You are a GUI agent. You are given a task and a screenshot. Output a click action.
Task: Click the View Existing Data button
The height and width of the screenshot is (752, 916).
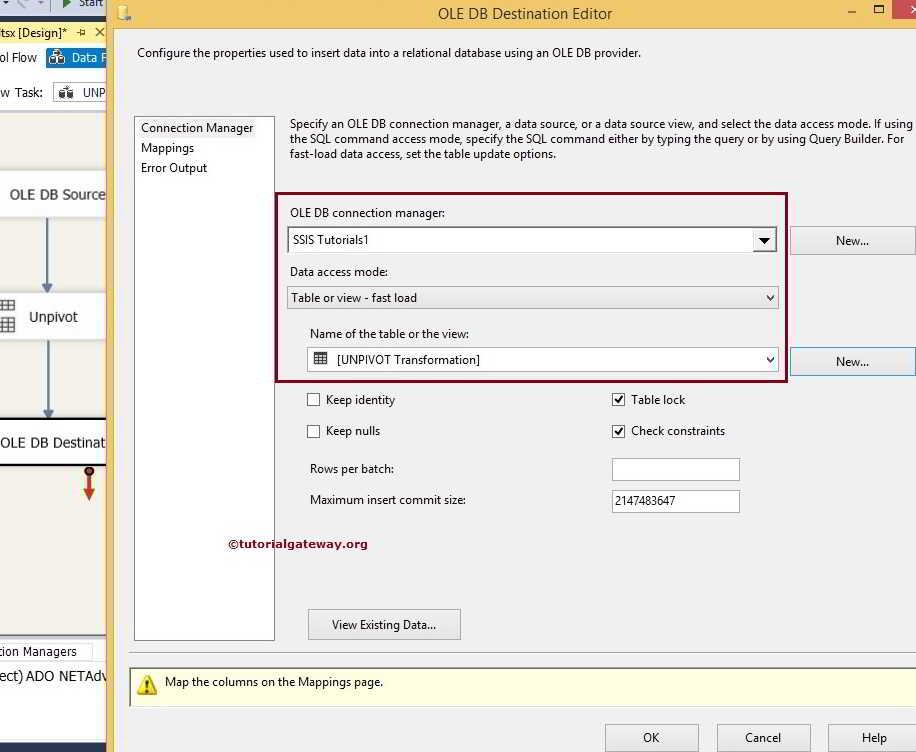tap(384, 625)
